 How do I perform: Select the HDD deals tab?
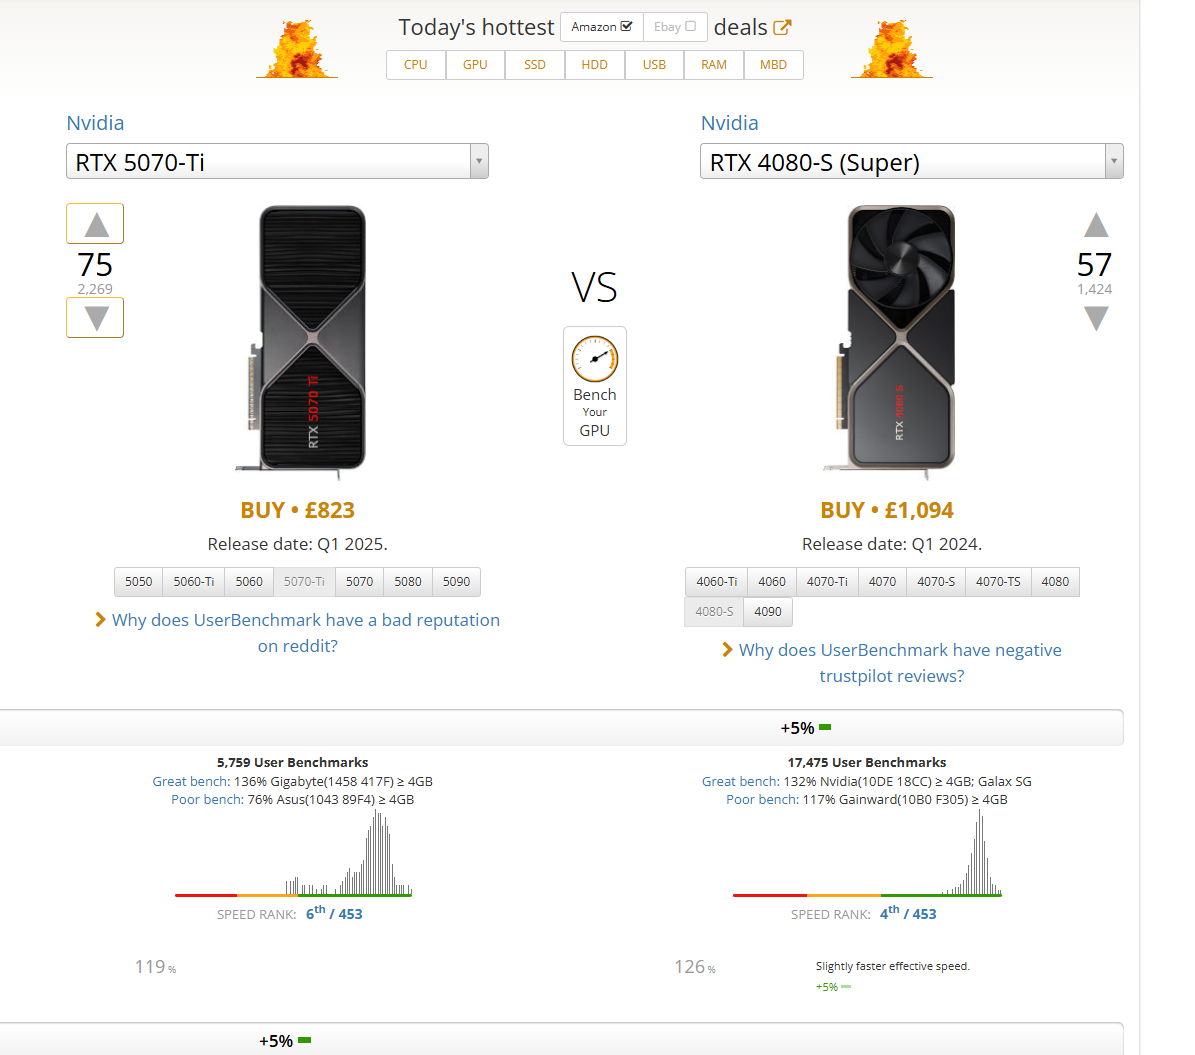(594, 65)
